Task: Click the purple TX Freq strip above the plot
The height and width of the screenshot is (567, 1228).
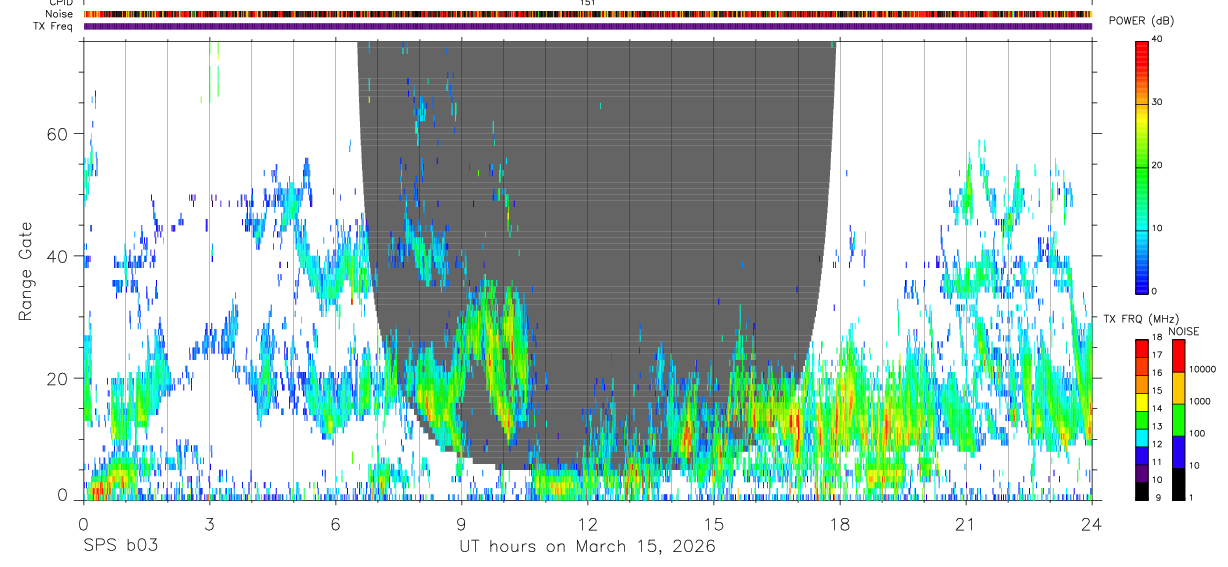Action: (587, 26)
